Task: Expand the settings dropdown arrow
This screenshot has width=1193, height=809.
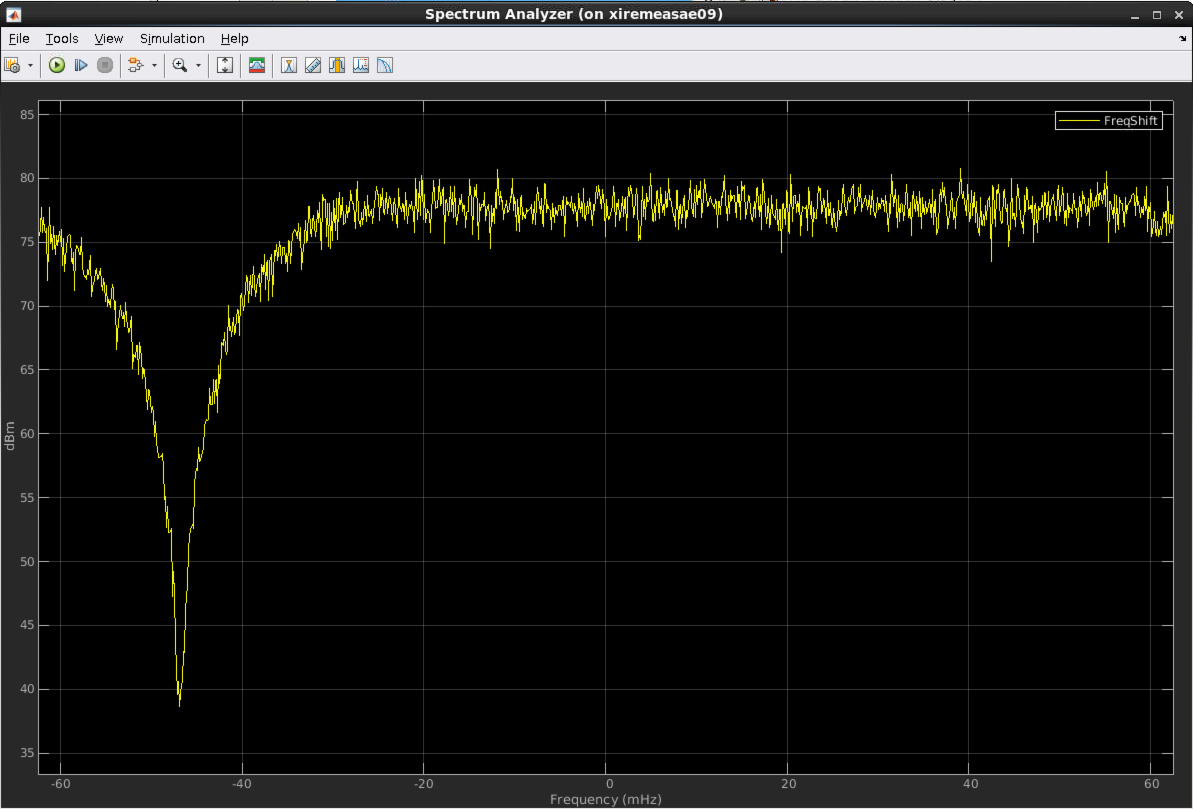Action: click(x=30, y=66)
